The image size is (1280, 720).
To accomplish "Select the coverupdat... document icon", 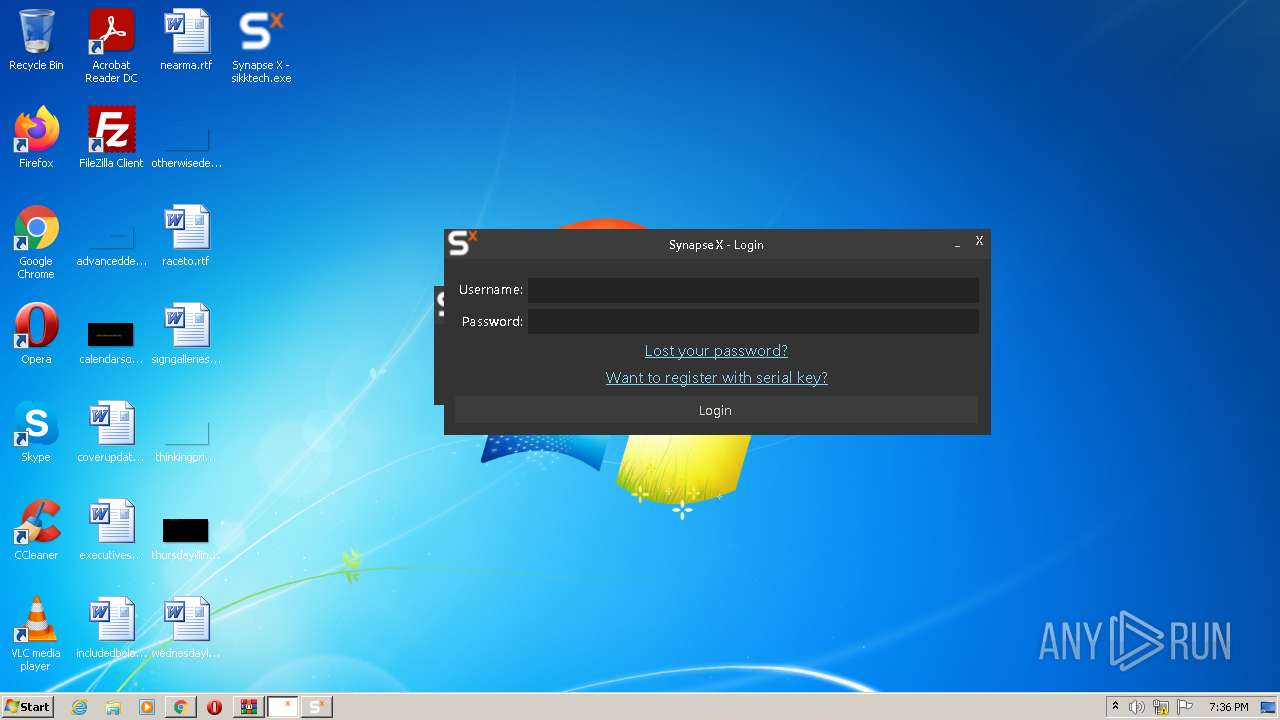I will click(x=111, y=432).
